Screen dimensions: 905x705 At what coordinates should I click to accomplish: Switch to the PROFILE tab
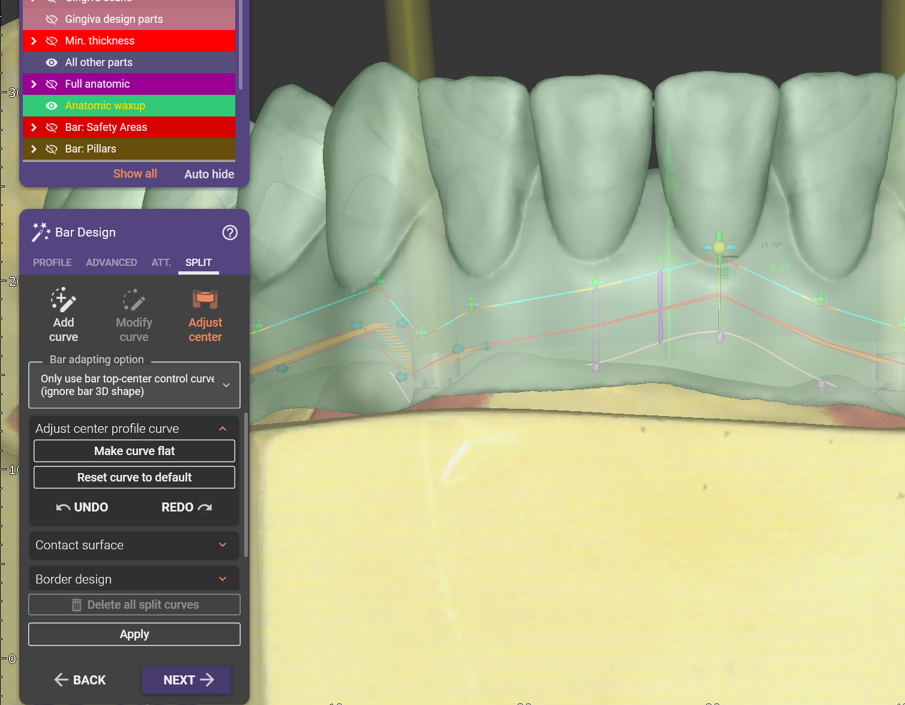51,262
